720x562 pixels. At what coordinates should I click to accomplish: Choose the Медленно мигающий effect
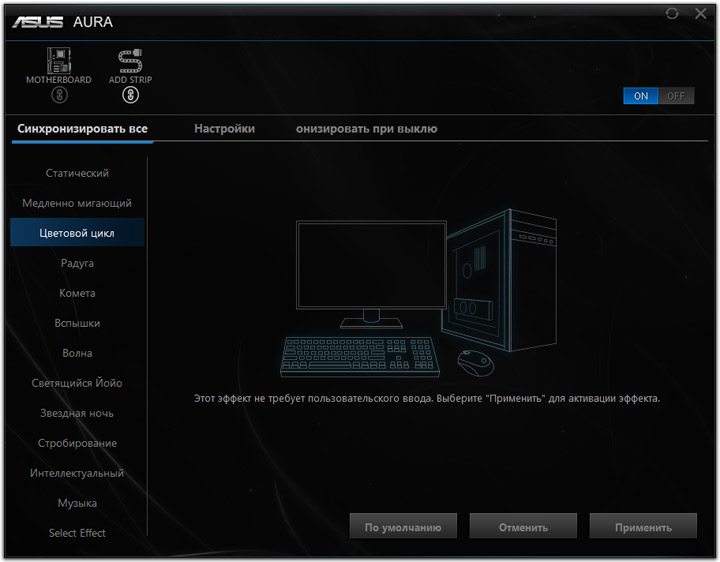click(x=77, y=203)
